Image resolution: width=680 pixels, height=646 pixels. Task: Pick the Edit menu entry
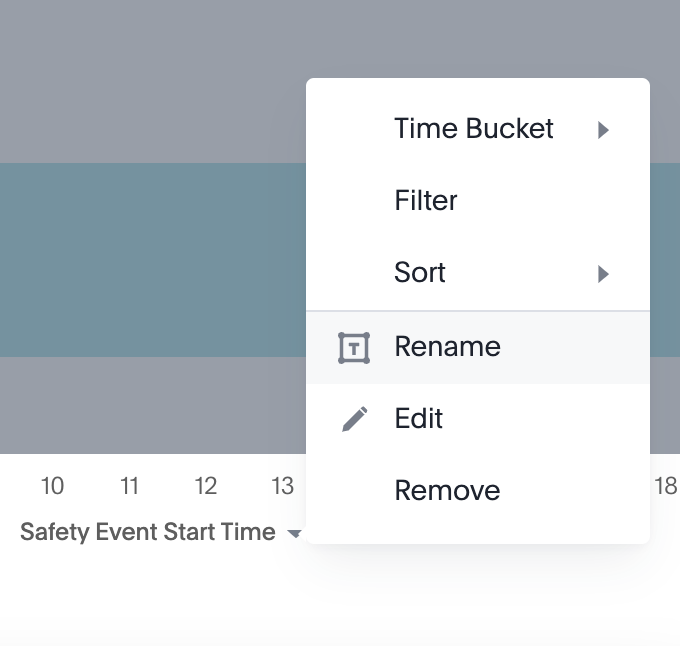tap(419, 419)
